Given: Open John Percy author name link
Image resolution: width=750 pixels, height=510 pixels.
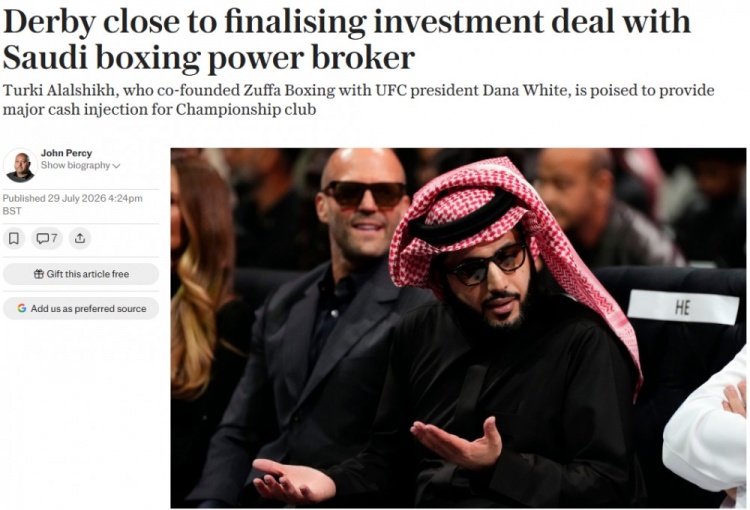Looking at the screenshot, I should 66,153.
